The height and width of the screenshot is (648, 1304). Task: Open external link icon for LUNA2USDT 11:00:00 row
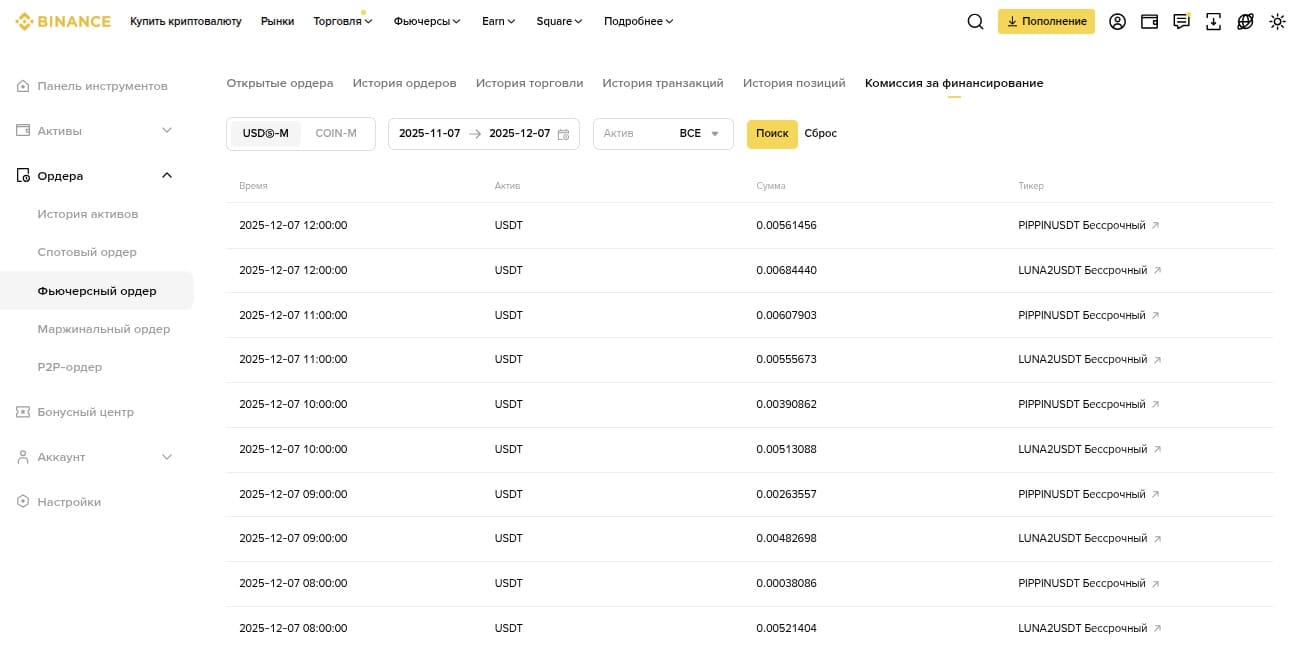point(1158,360)
